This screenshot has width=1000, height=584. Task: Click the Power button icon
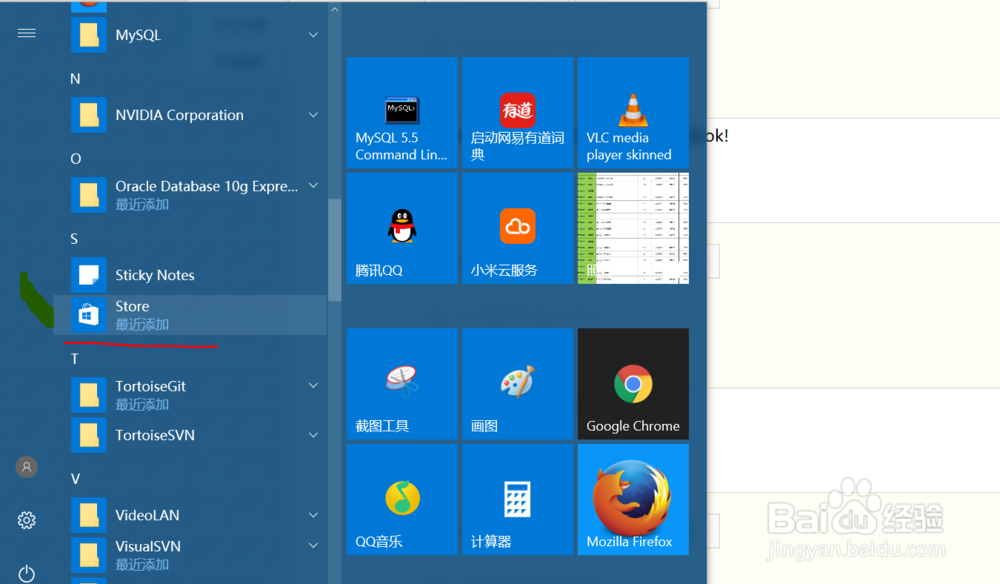pos(26,572)
